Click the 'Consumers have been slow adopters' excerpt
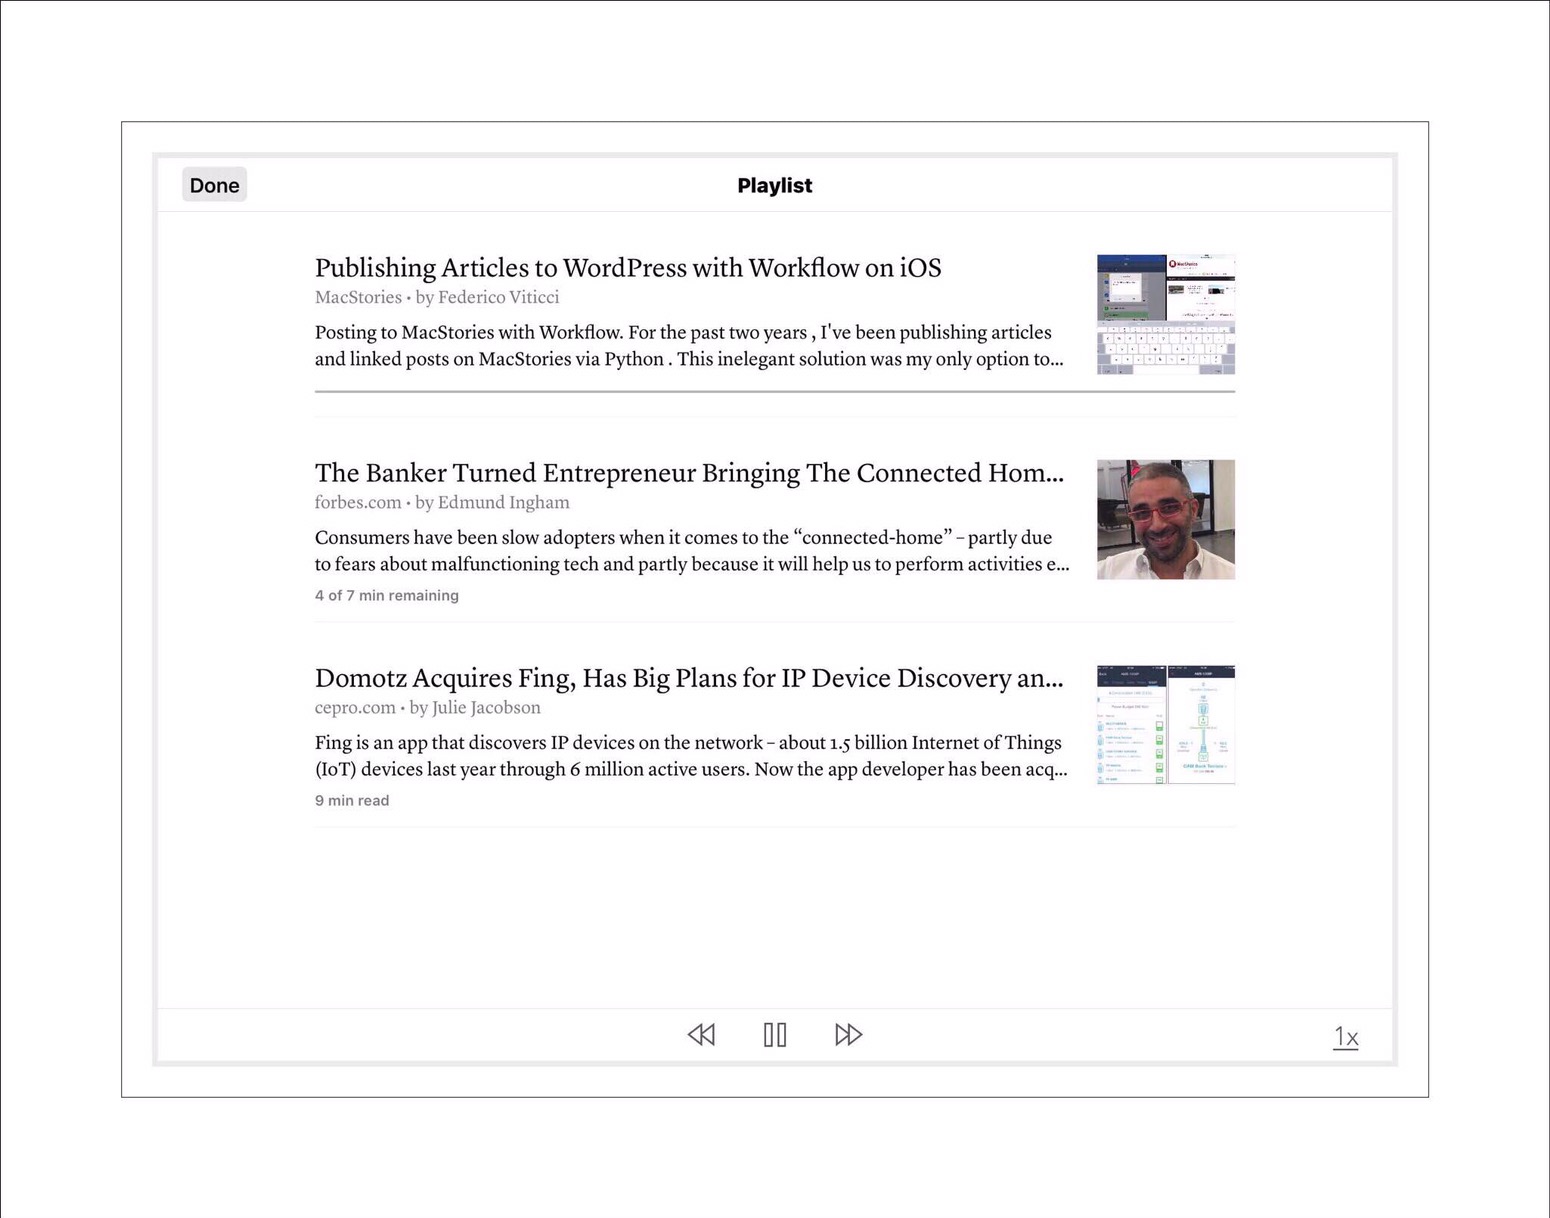Viewport: 1550px width, 1218px height. [x=690, y=551]
